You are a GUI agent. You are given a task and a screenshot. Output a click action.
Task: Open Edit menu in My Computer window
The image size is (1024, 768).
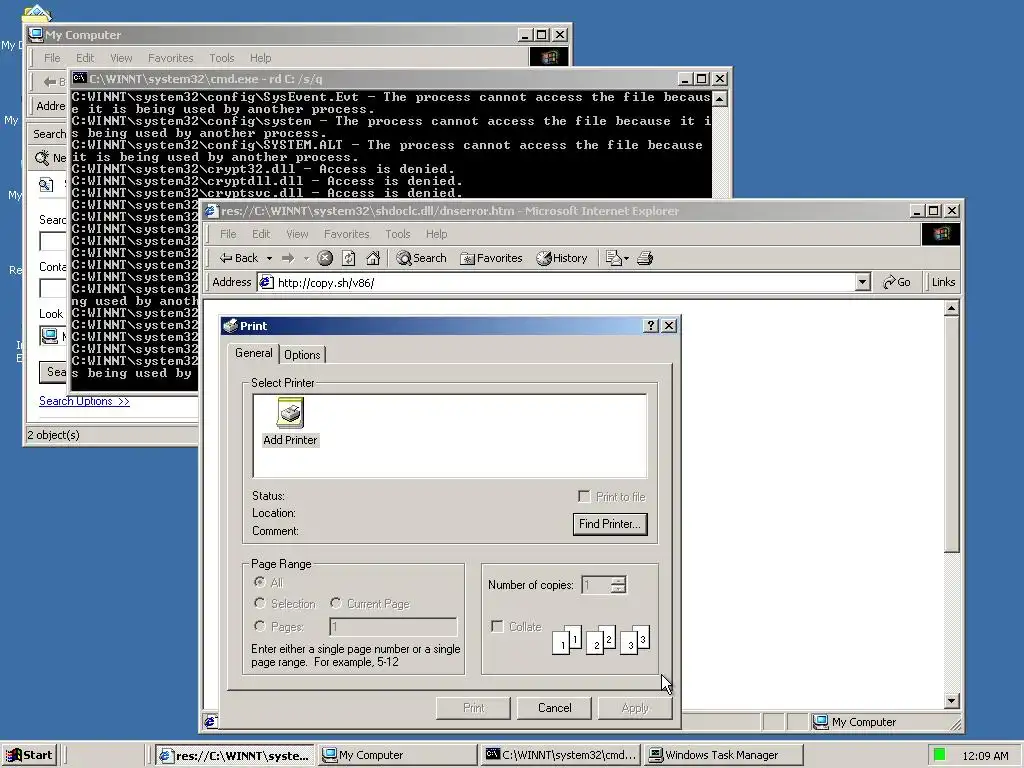pos(85,58)
